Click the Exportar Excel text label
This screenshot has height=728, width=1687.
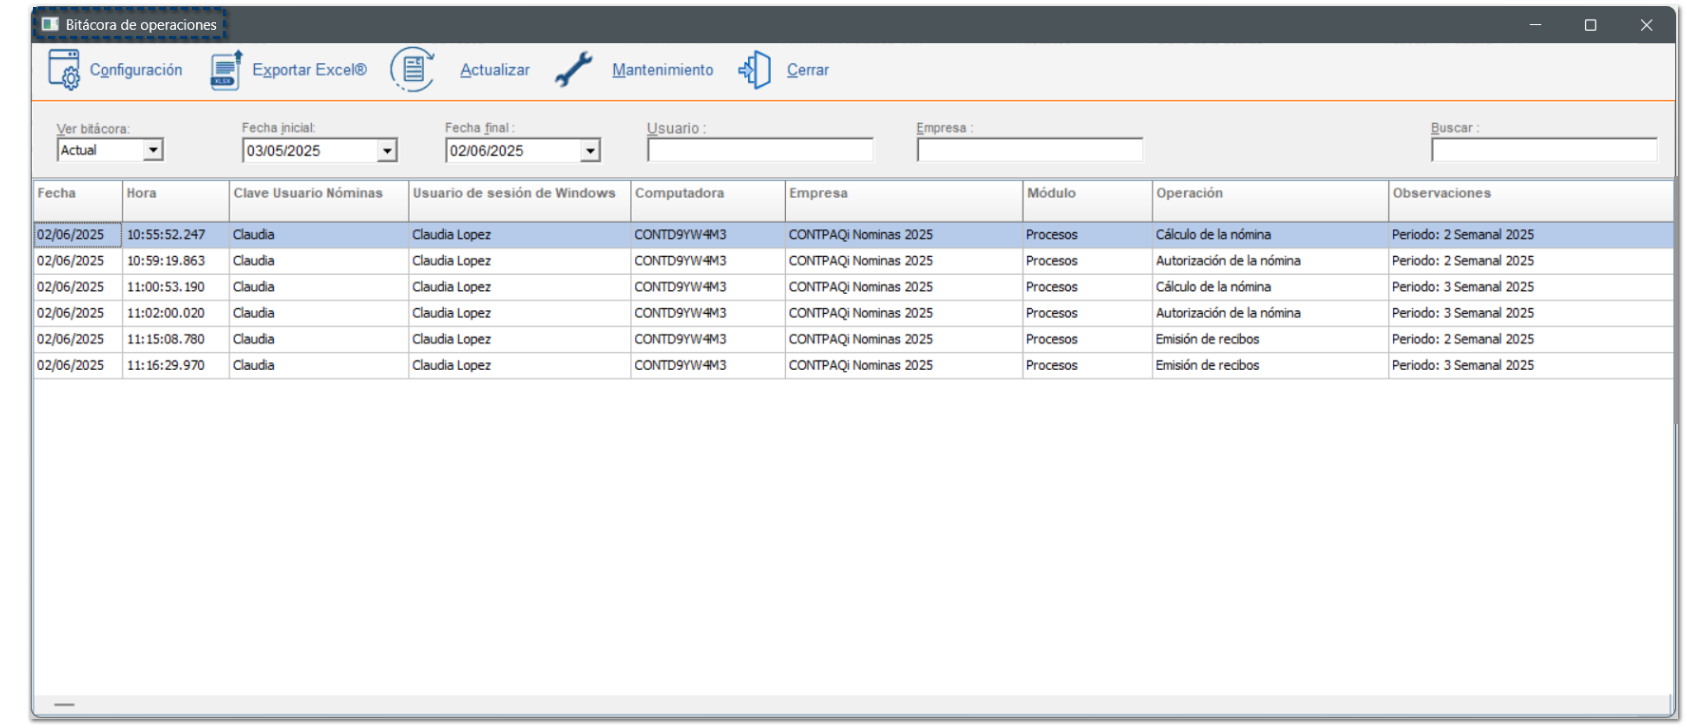pyautogui.click(x=309, y=70)
